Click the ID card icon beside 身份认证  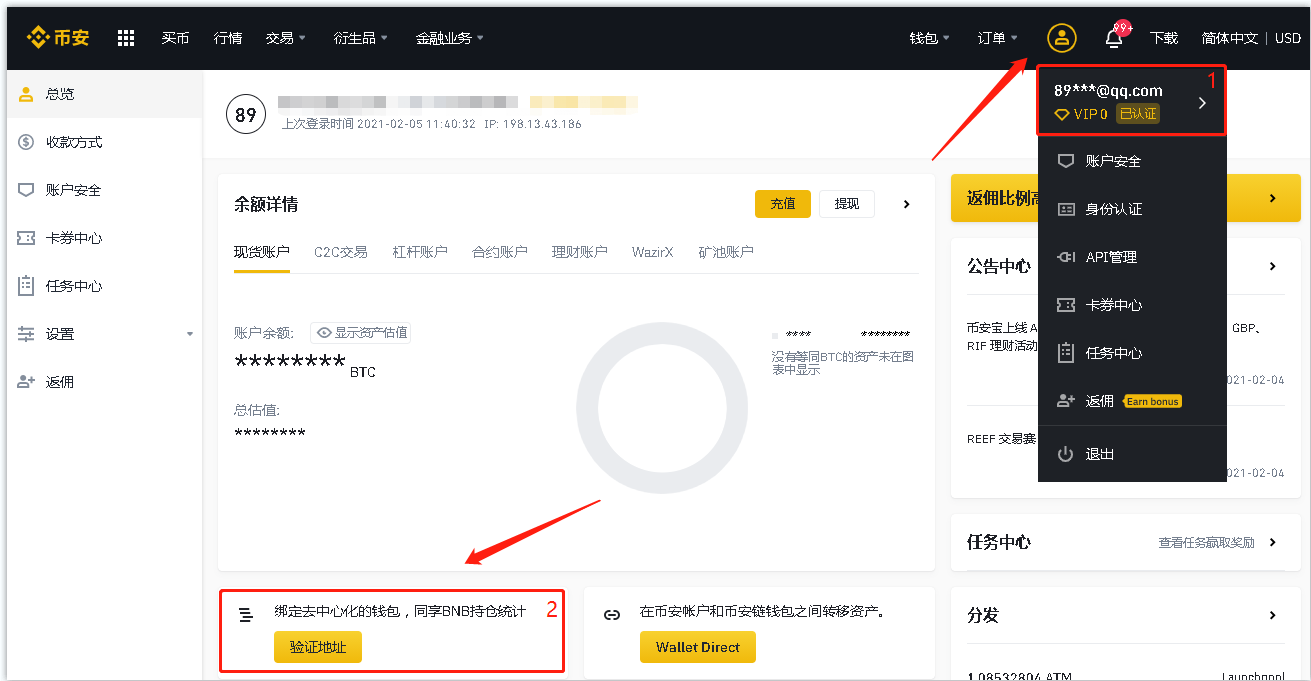[1066, 209]
